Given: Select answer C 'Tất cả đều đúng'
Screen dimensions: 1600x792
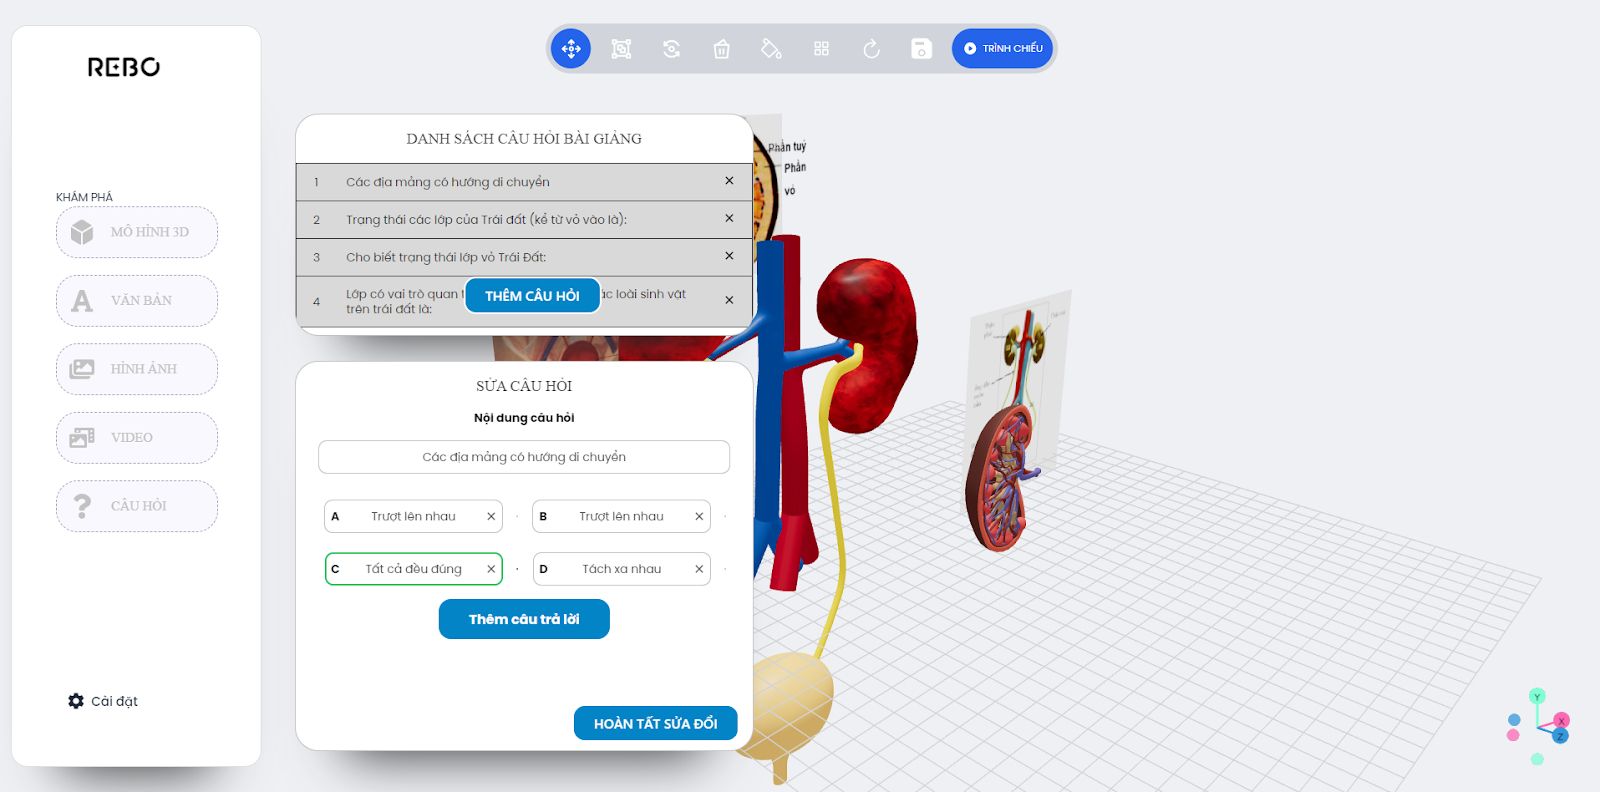Looking at the screenshot, I should click(413, 569).
